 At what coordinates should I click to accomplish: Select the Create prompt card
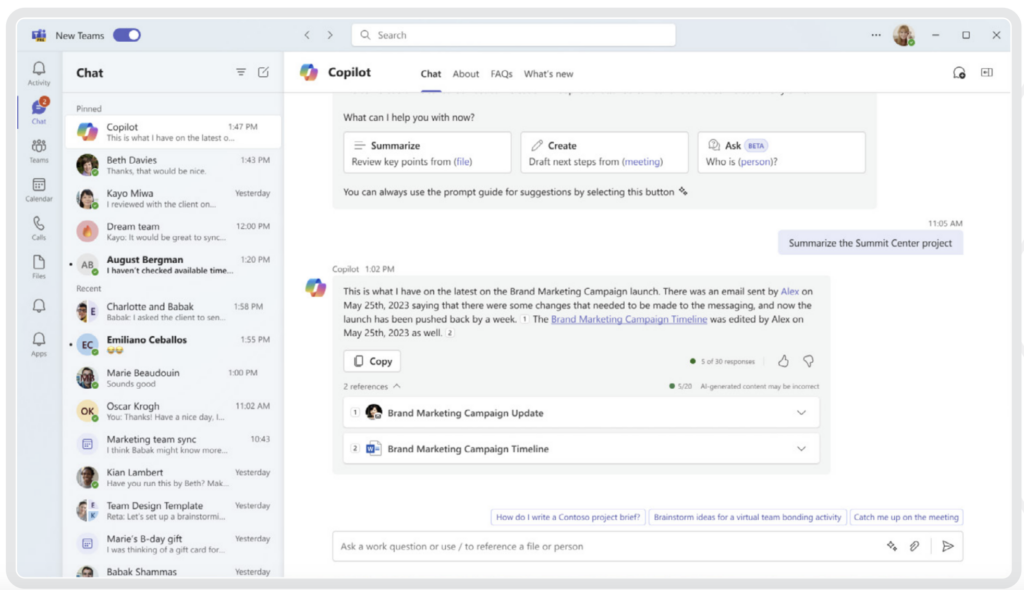(604, 153)
